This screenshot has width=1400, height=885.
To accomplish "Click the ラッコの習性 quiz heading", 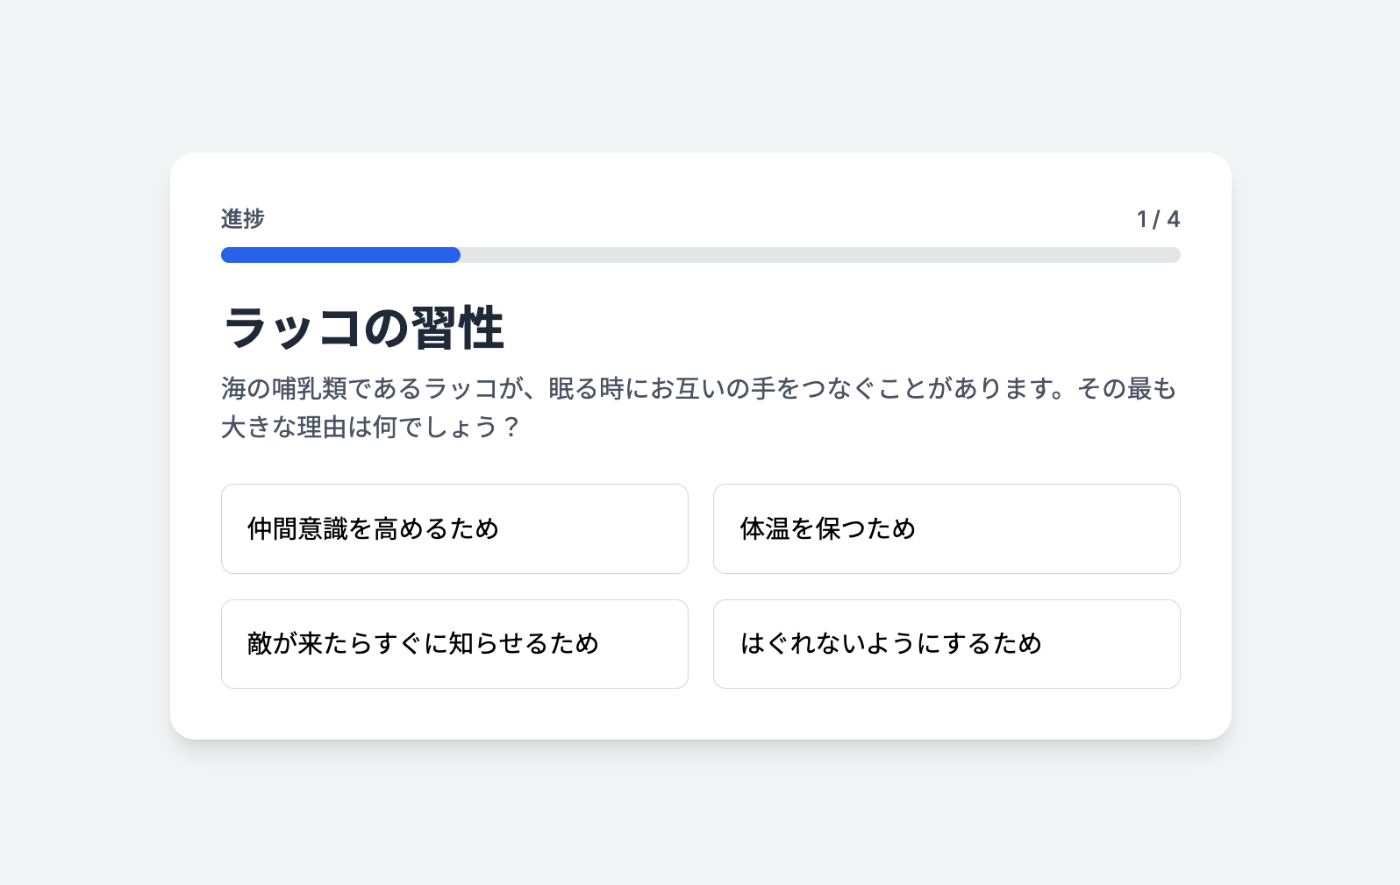I will (x=364, y=328).
